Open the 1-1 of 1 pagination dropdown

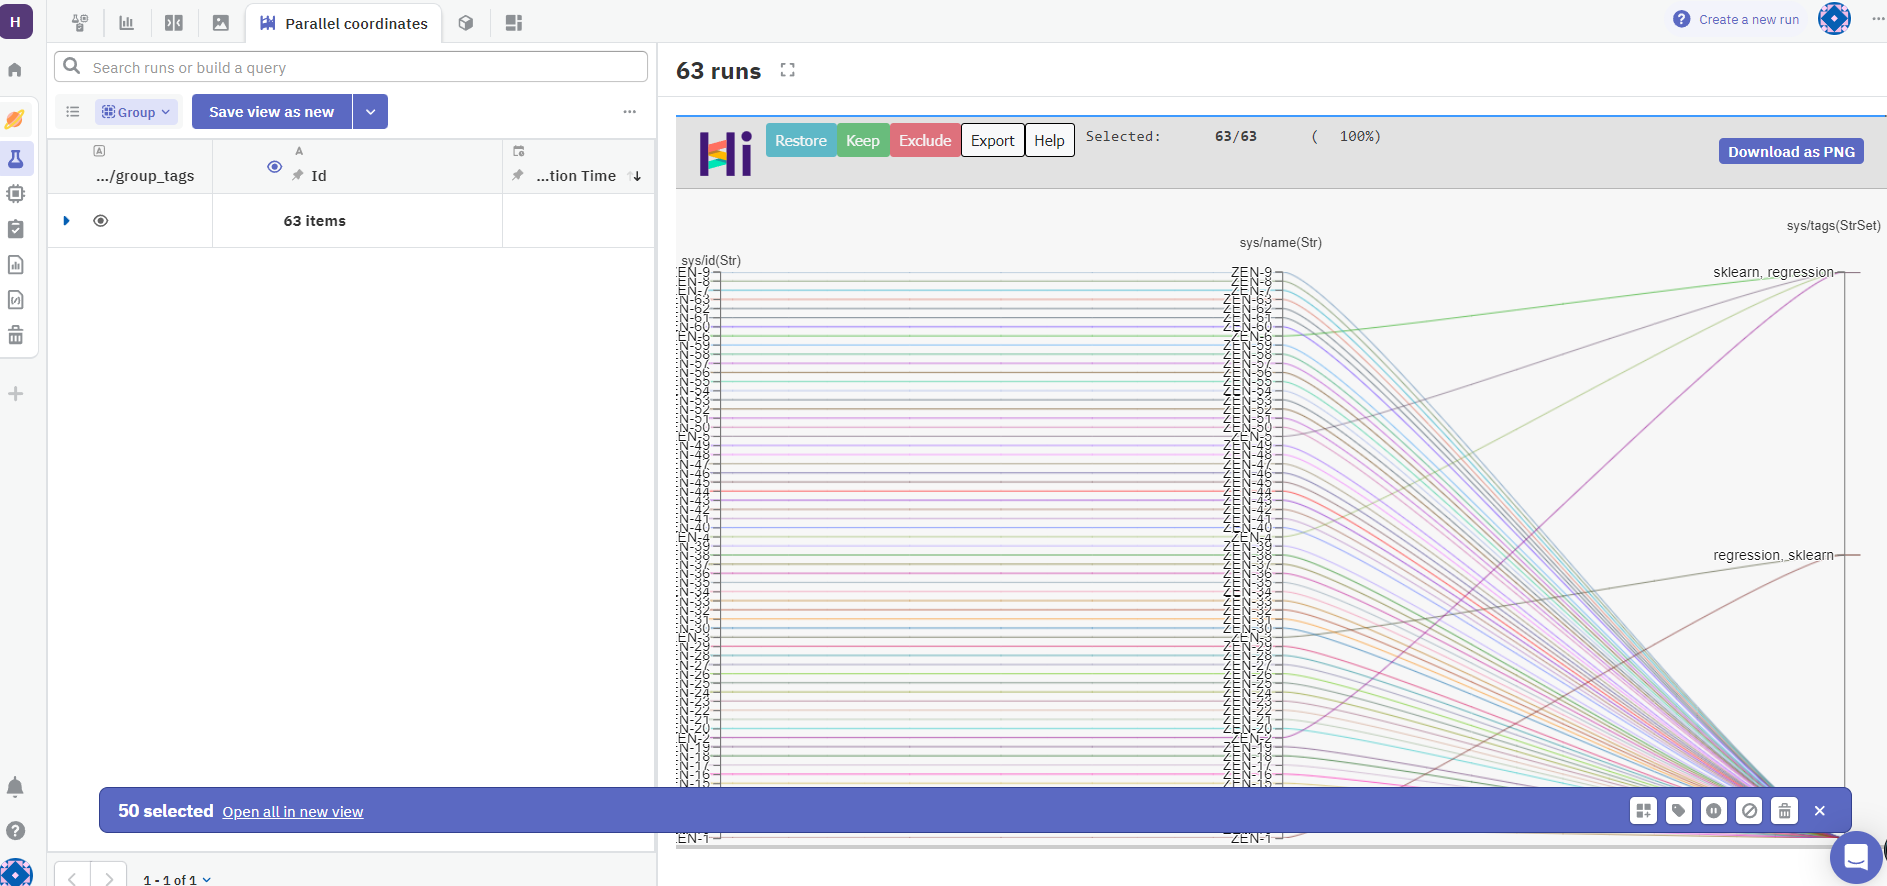(177, 880)
